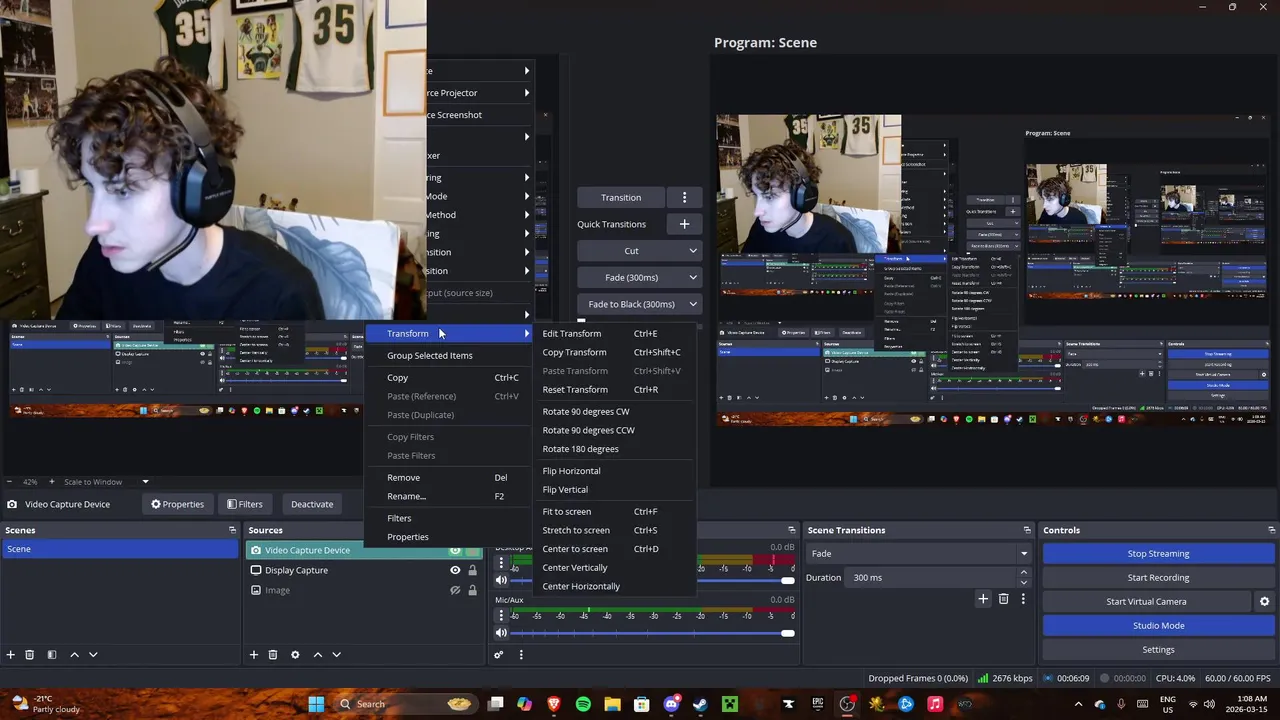Click Group Selected Items in the context menu
This screenshot has height=720, width=1280.
[430, 356]
